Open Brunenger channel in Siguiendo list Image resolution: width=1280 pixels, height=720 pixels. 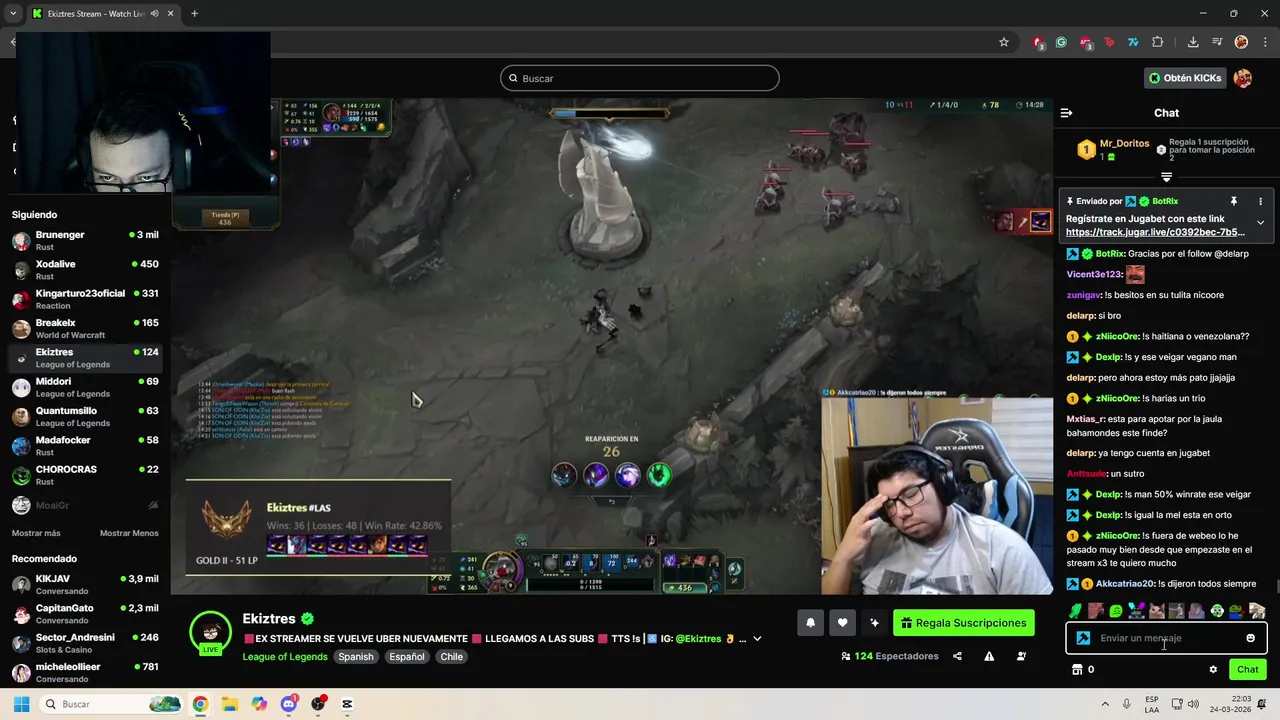tap(85, 241)
